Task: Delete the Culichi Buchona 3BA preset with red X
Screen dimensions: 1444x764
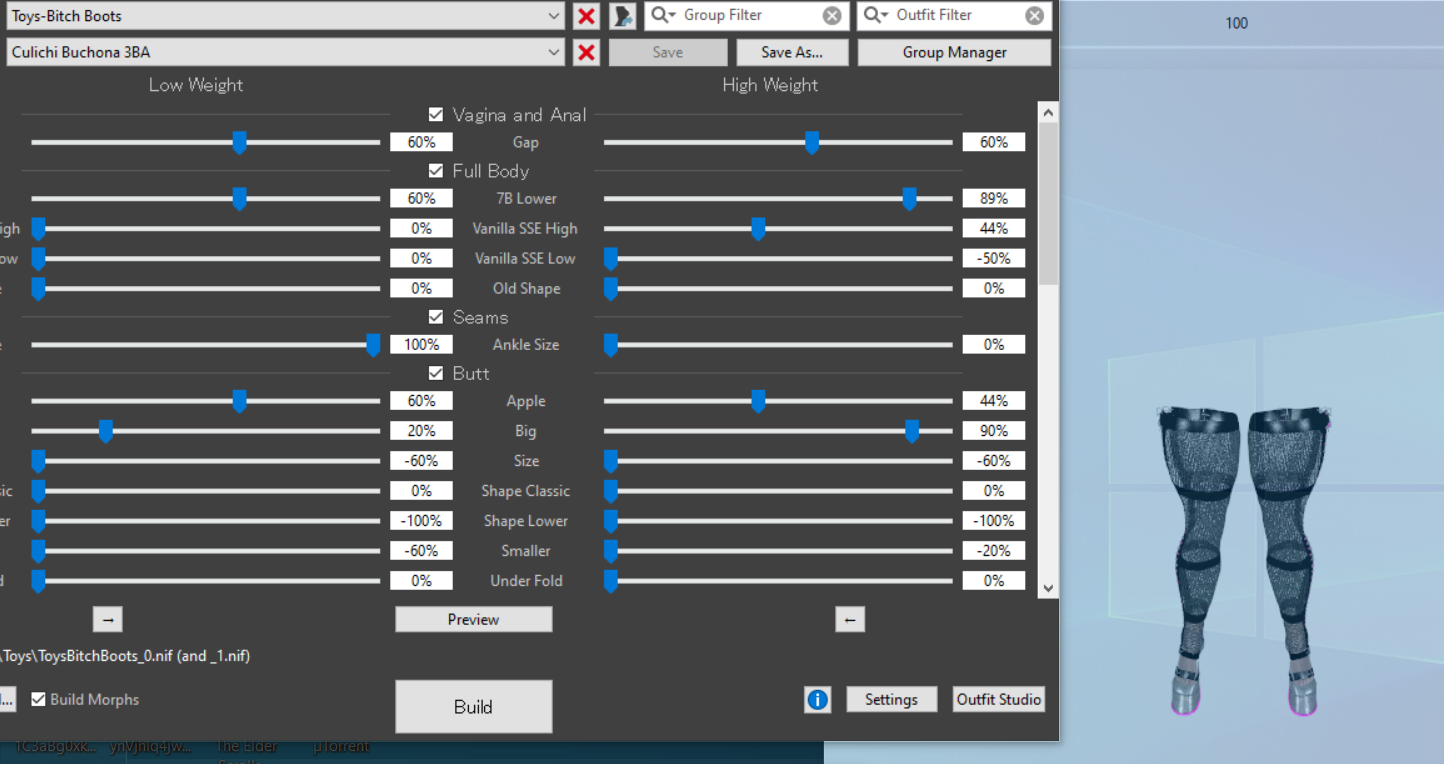Action: (587, 52)
